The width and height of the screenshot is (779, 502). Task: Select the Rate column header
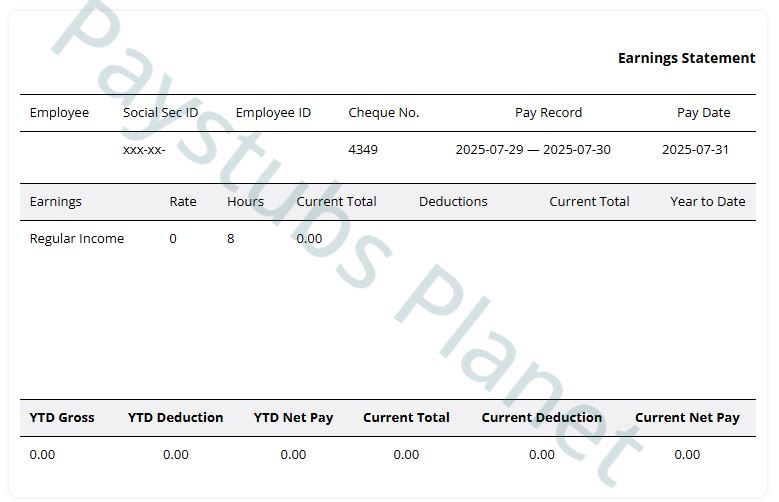click(x=183, y=201)
